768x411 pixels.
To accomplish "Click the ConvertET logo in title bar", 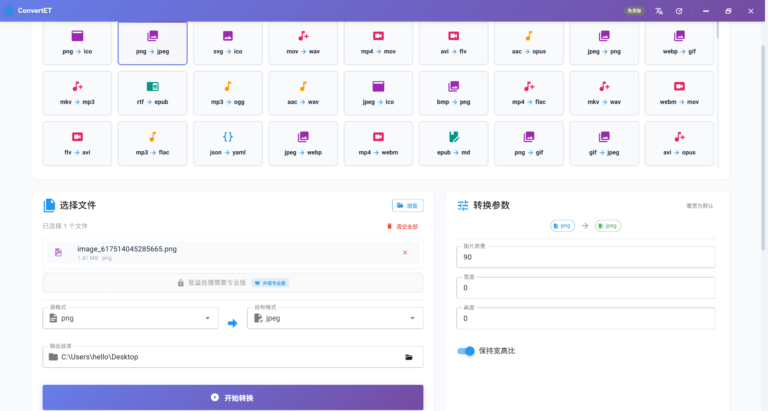I will 9,10.
